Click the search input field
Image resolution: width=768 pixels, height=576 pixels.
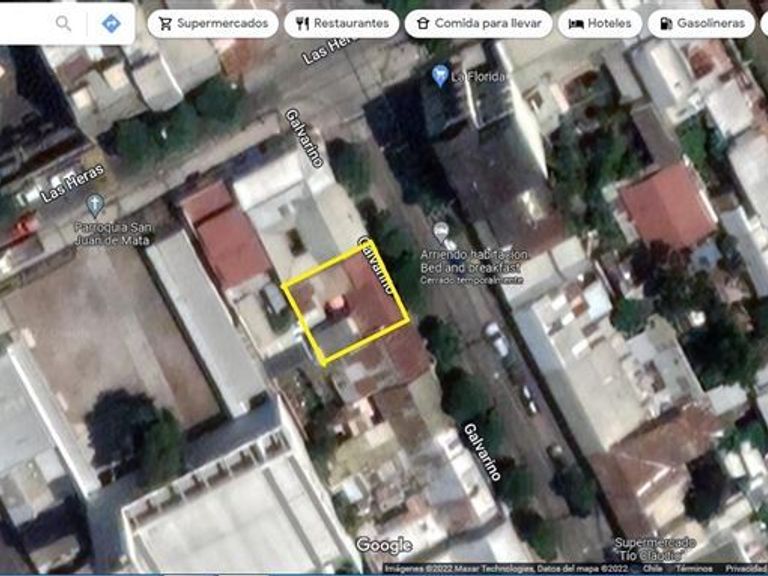pos(24,23)
